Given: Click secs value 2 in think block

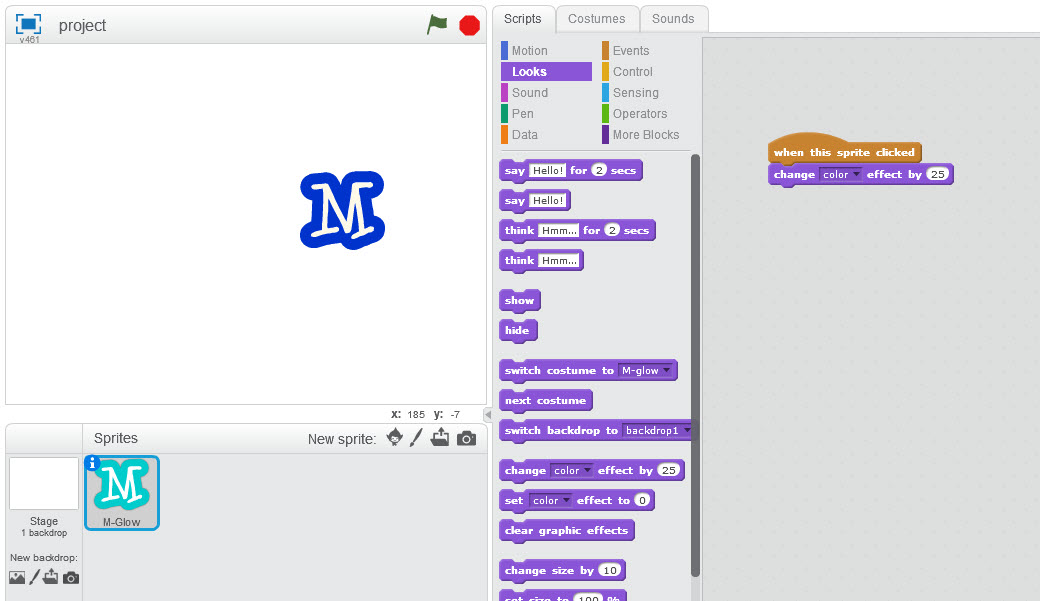Looking at the screenshot, I should click(x=612, y=230).
